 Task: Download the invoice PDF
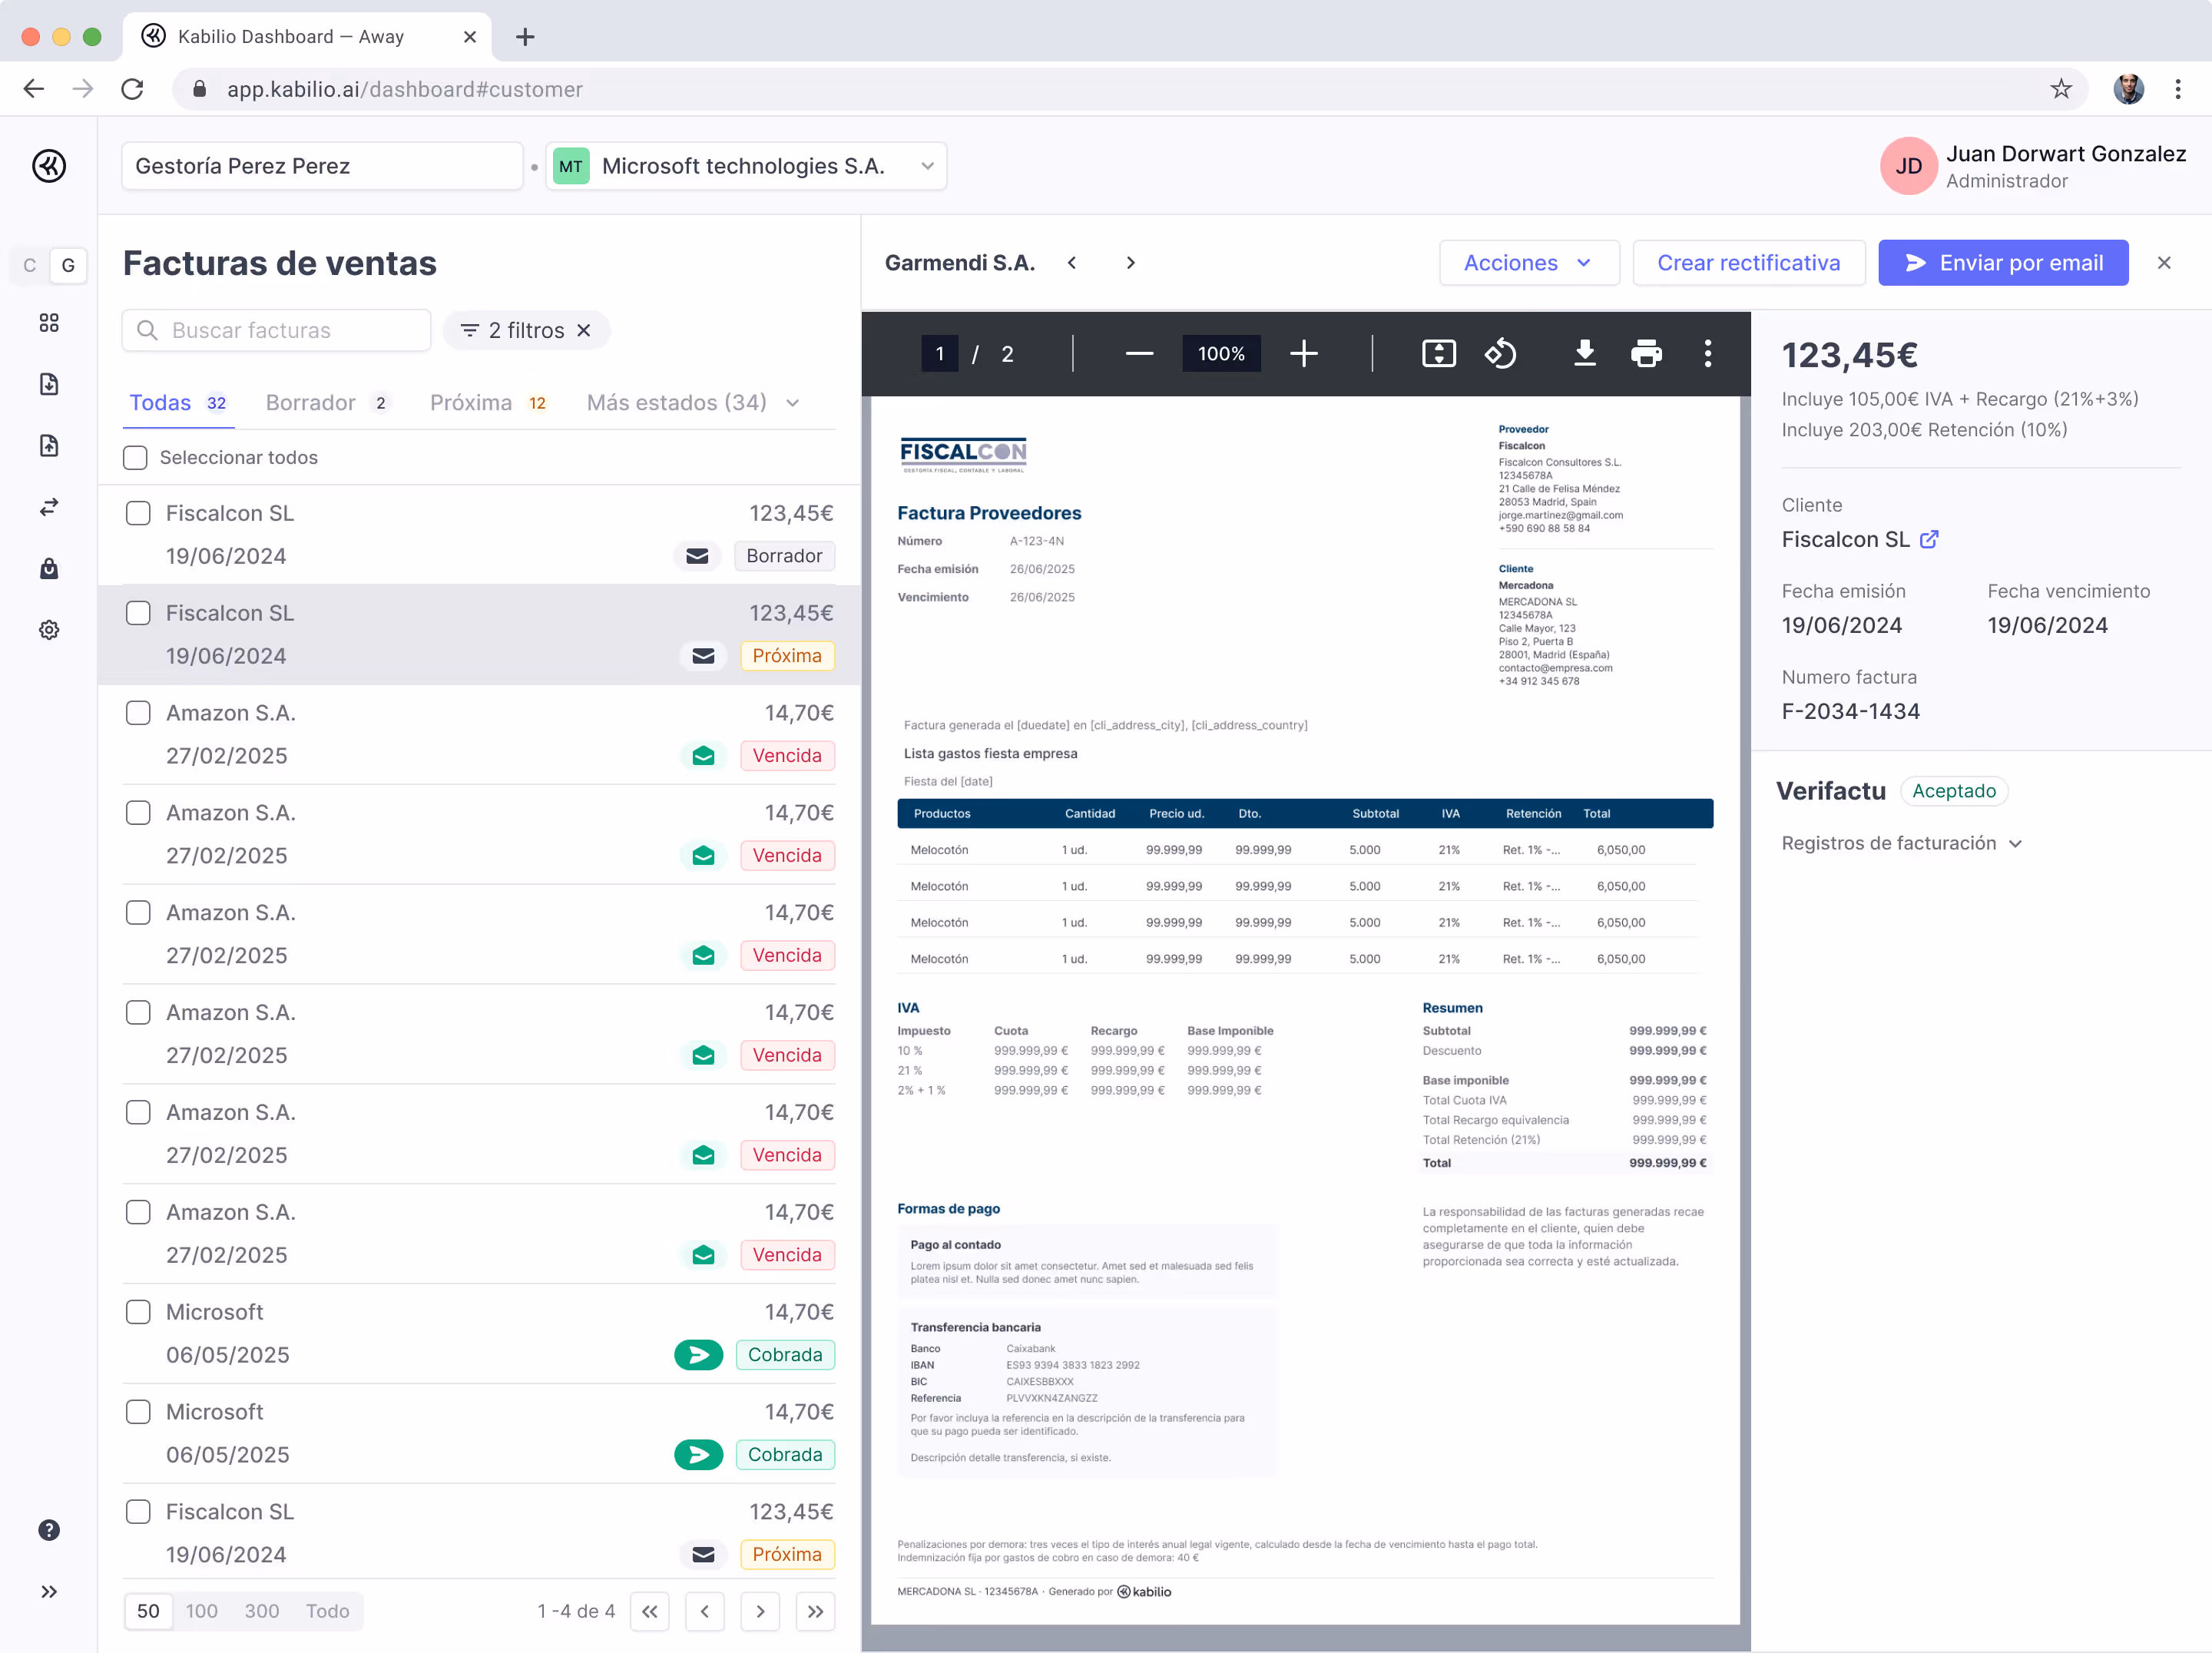pos(1584,353)
